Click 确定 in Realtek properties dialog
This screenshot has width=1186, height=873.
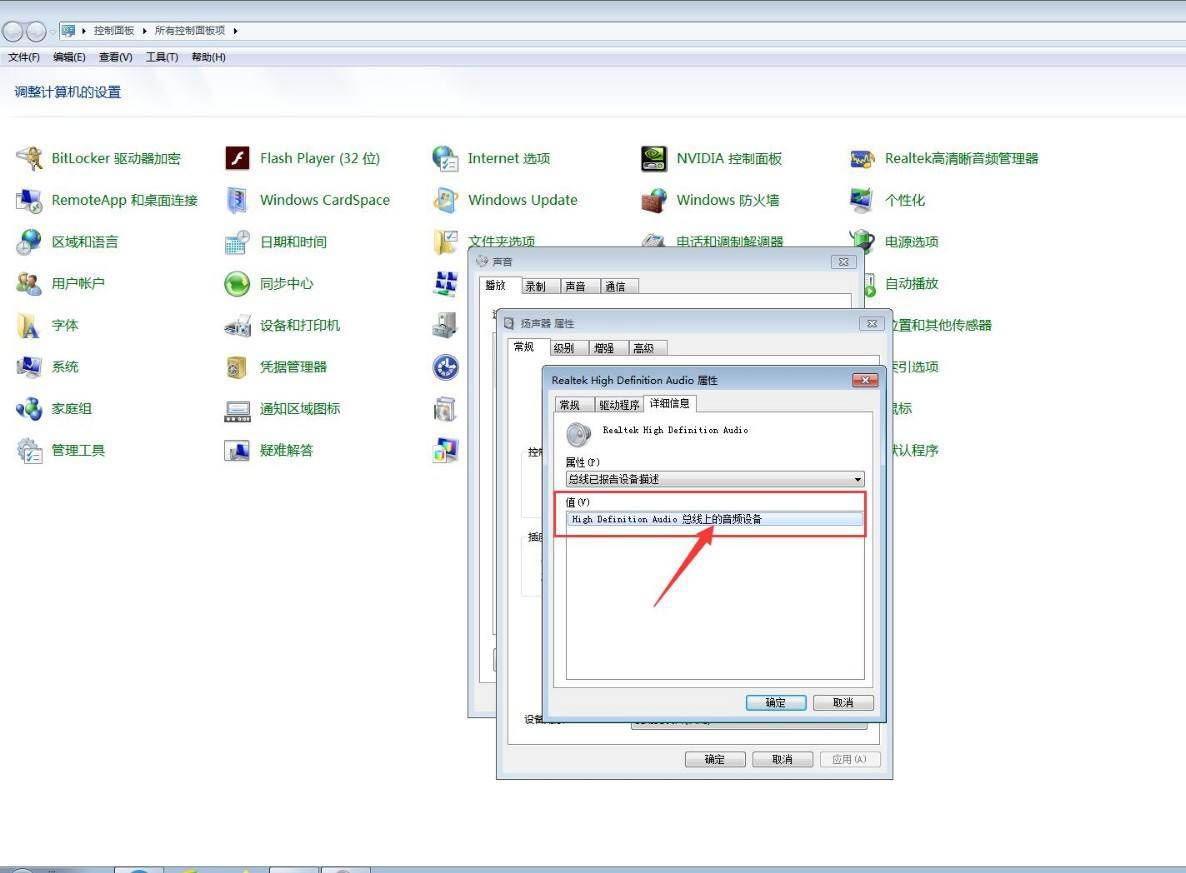[x=775, y=703]
